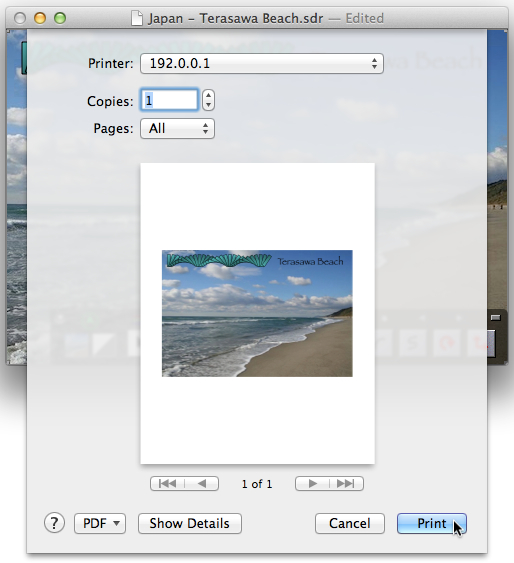Click the document proxy icon in title bar
Image resolution: width=514 pixels, height=563 pixels.
tap(137, 18)
